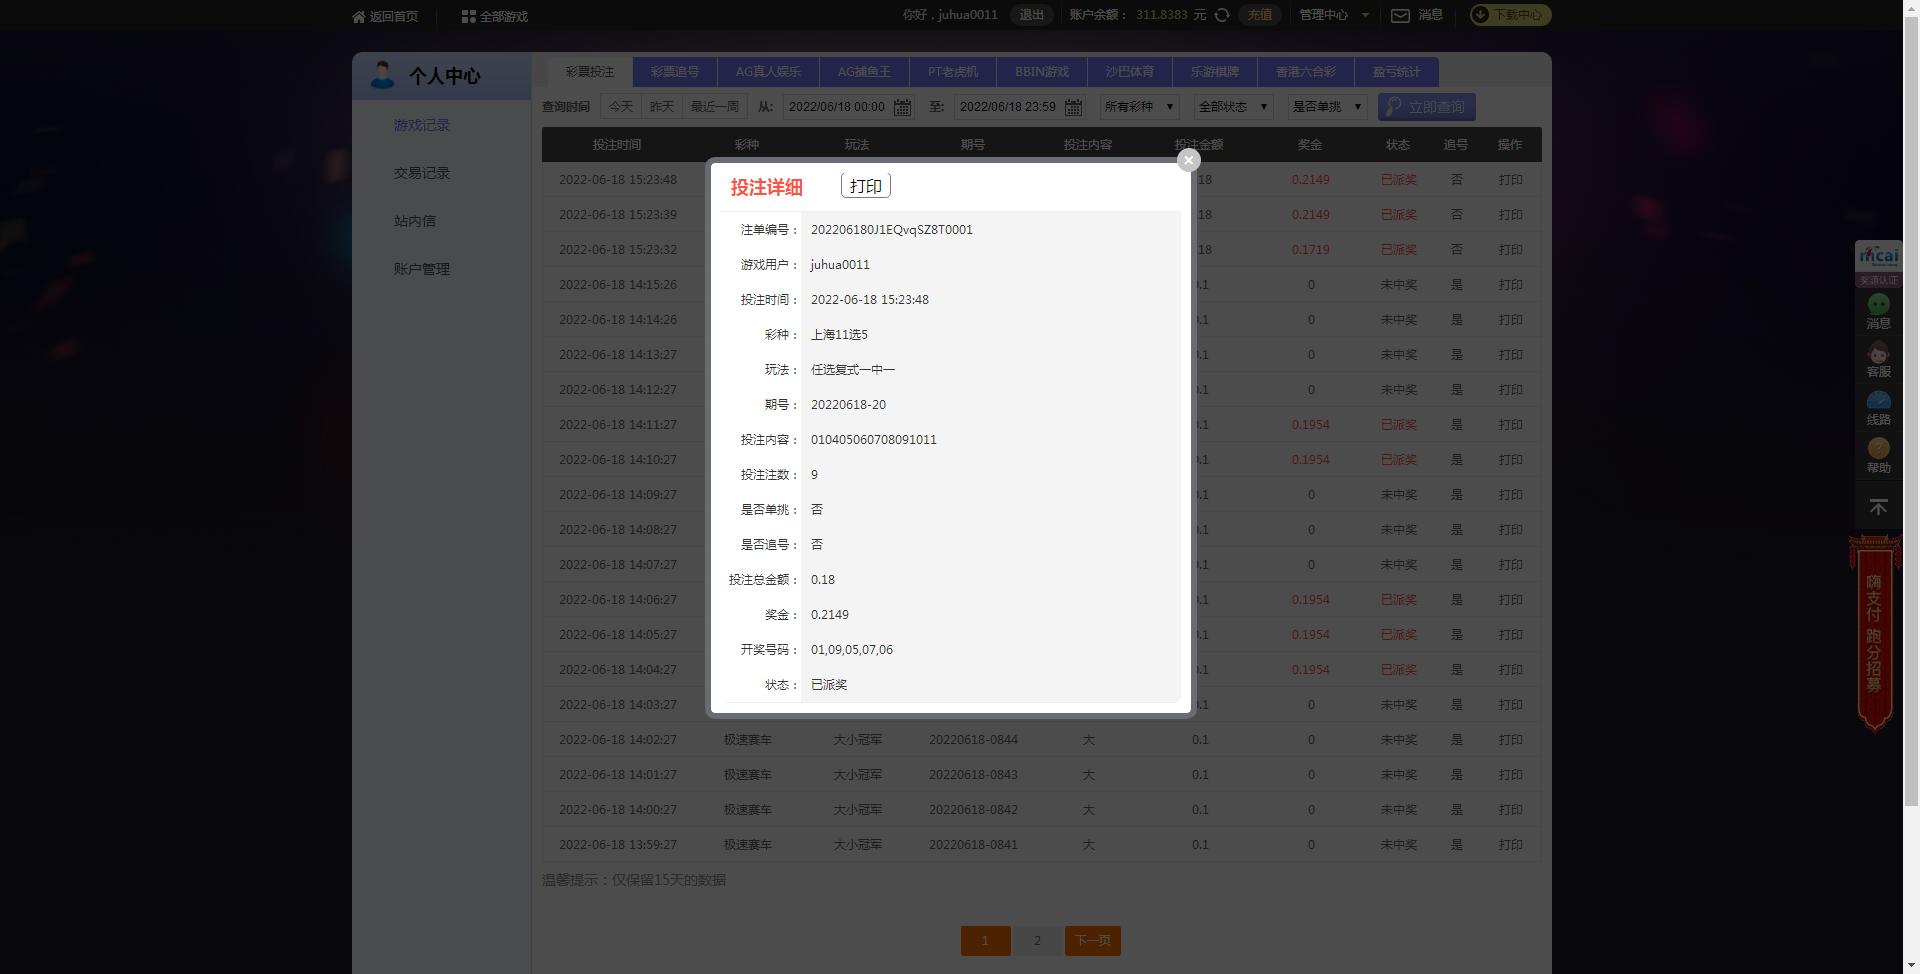This screenshot has height=974, width=1920.
Task: Expand the 是否单挑 dropdown
Action: (x=1327, y=107)
